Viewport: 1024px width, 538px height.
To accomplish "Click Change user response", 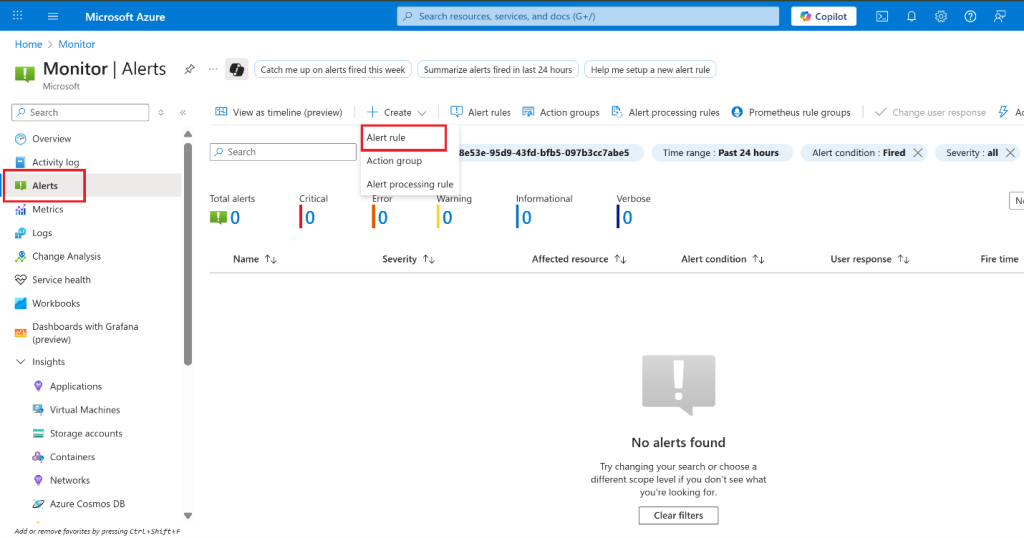I will pyautogui.click(x=930, y=112).
